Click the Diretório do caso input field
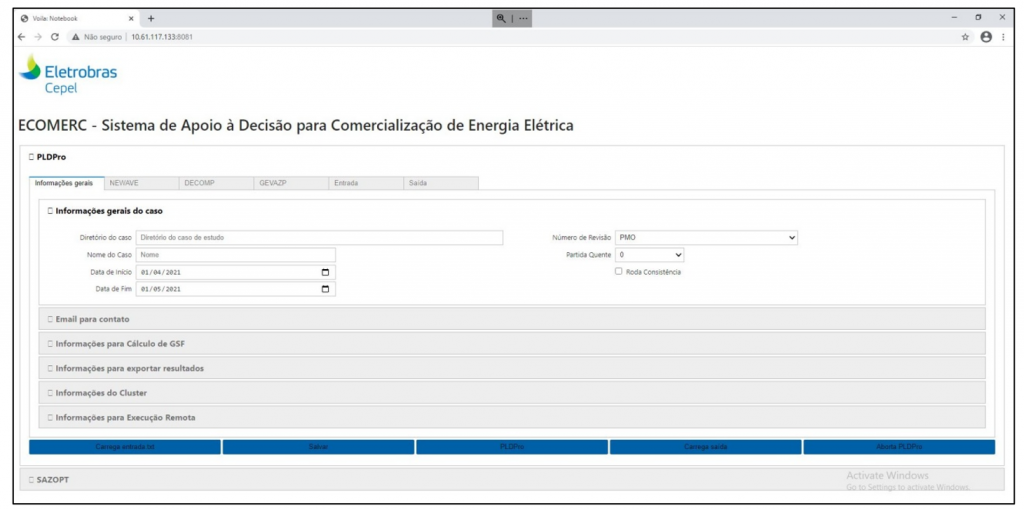This screenshot has width=1024, height=510. click(x=319, y=238)
